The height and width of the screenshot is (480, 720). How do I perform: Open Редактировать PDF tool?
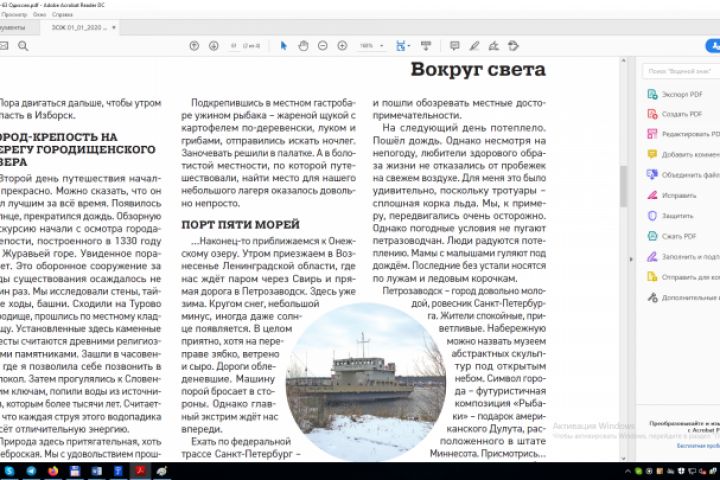pos(683,134)
